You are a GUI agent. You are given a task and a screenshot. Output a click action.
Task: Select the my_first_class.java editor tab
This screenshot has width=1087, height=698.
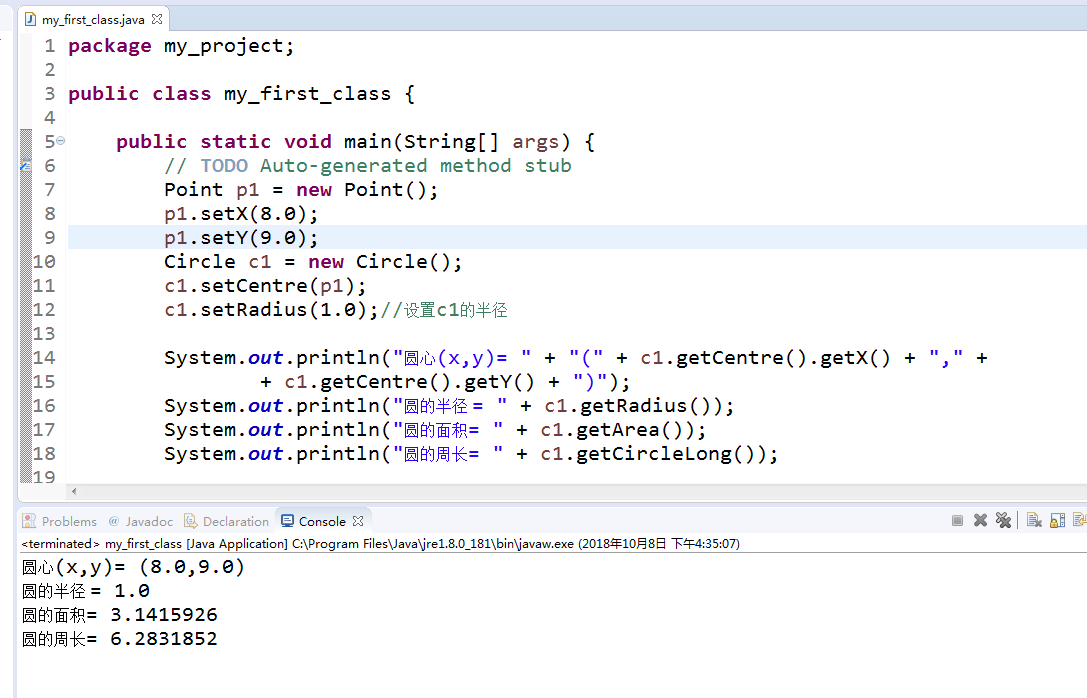coord(93,19)
